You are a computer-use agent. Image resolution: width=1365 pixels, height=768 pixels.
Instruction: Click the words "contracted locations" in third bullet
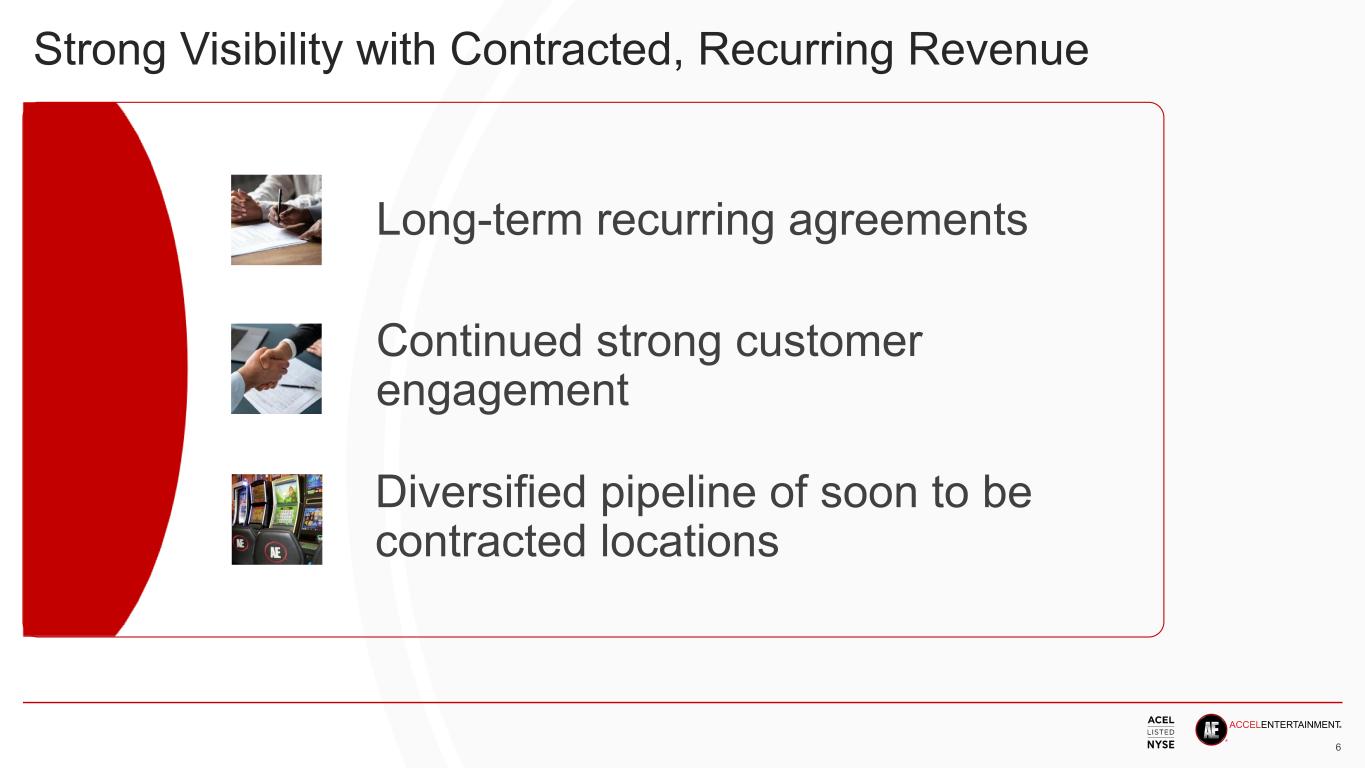[576, 542]
